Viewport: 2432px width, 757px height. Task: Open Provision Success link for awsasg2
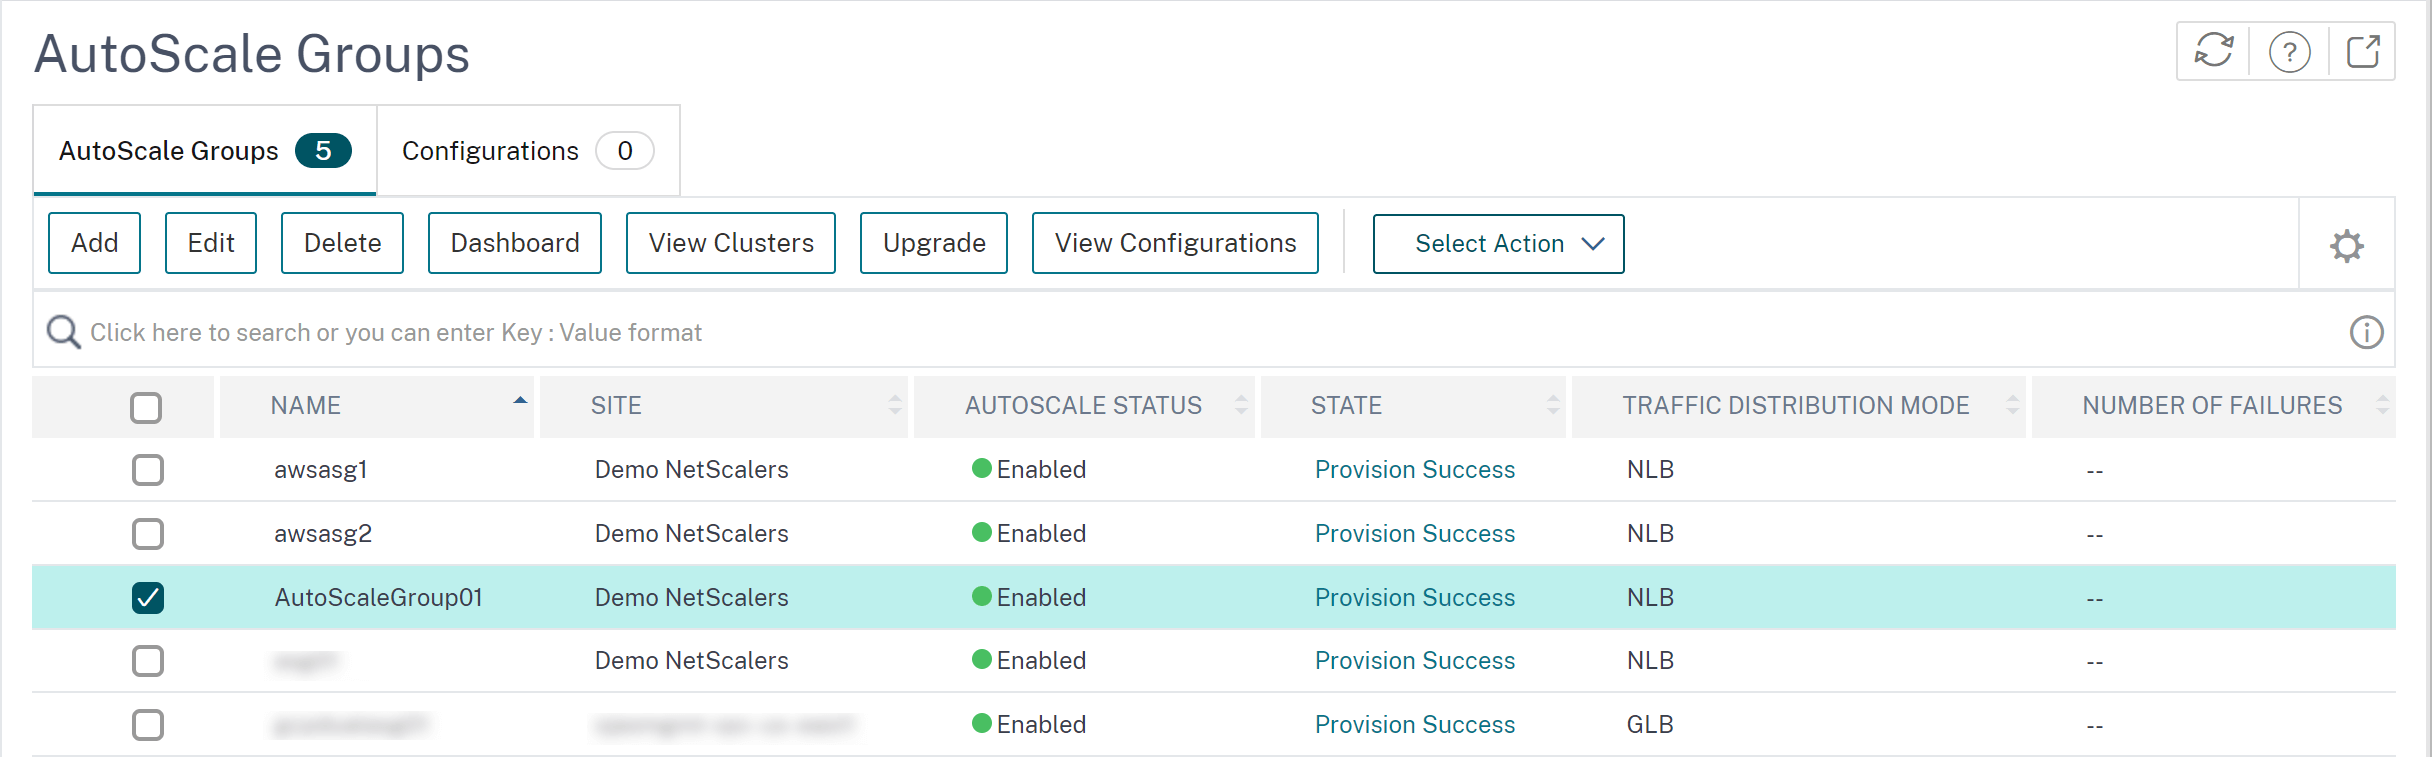click(x=1414, y=533)
